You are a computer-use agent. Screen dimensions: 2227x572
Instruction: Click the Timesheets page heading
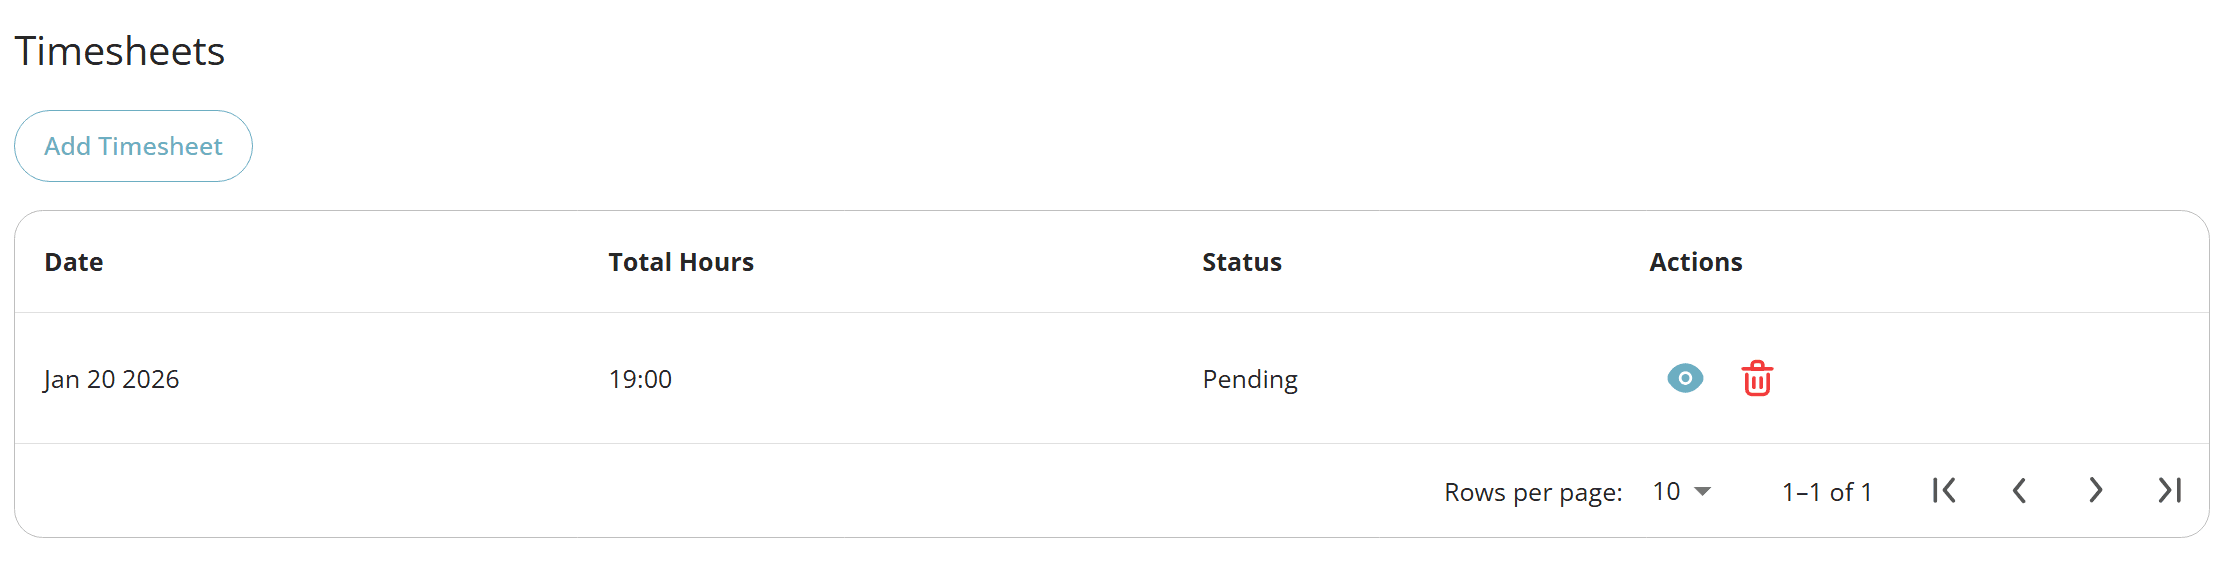click(120, 51)
